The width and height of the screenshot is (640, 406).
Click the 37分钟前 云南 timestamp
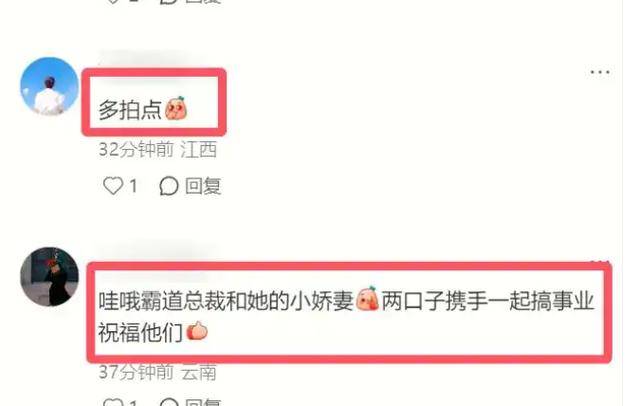(158, 372)
